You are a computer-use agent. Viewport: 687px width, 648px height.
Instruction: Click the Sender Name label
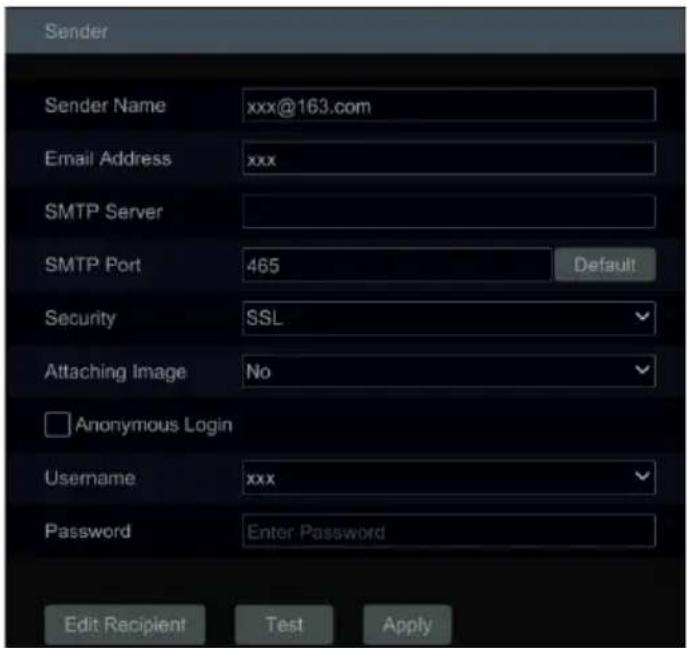point(106,106)
